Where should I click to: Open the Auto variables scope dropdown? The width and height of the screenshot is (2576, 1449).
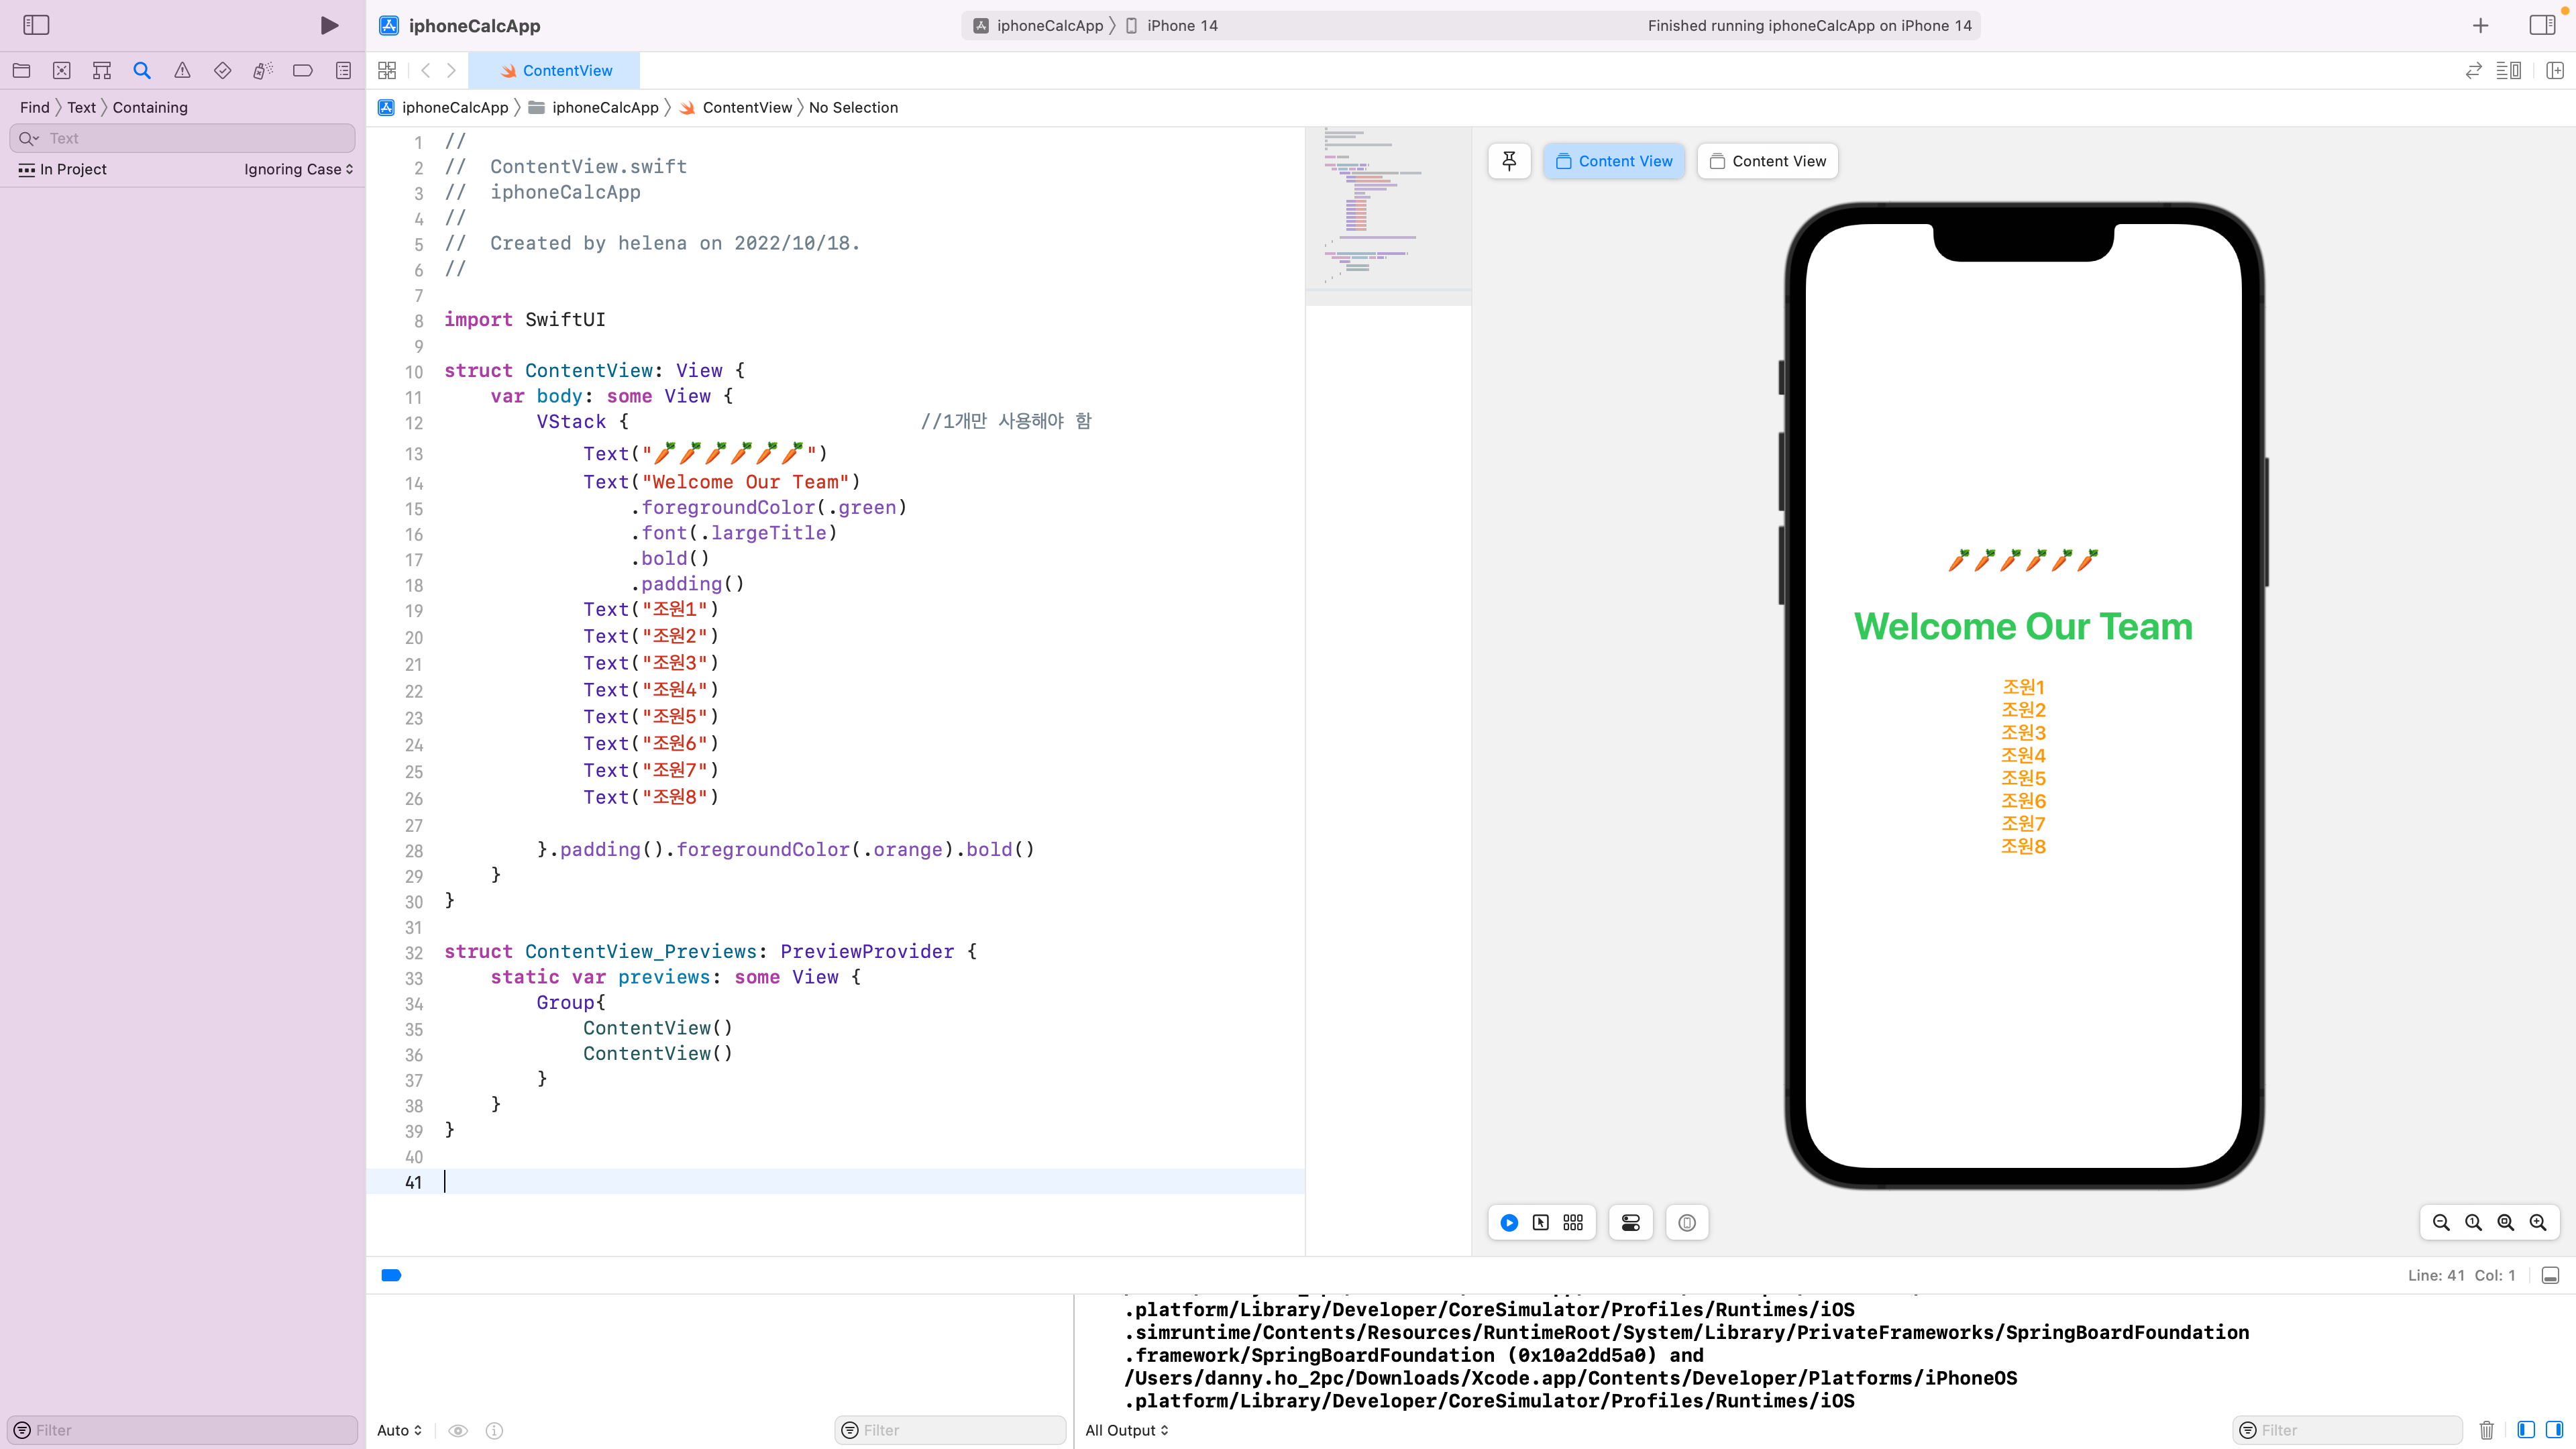coord(399,1430)
